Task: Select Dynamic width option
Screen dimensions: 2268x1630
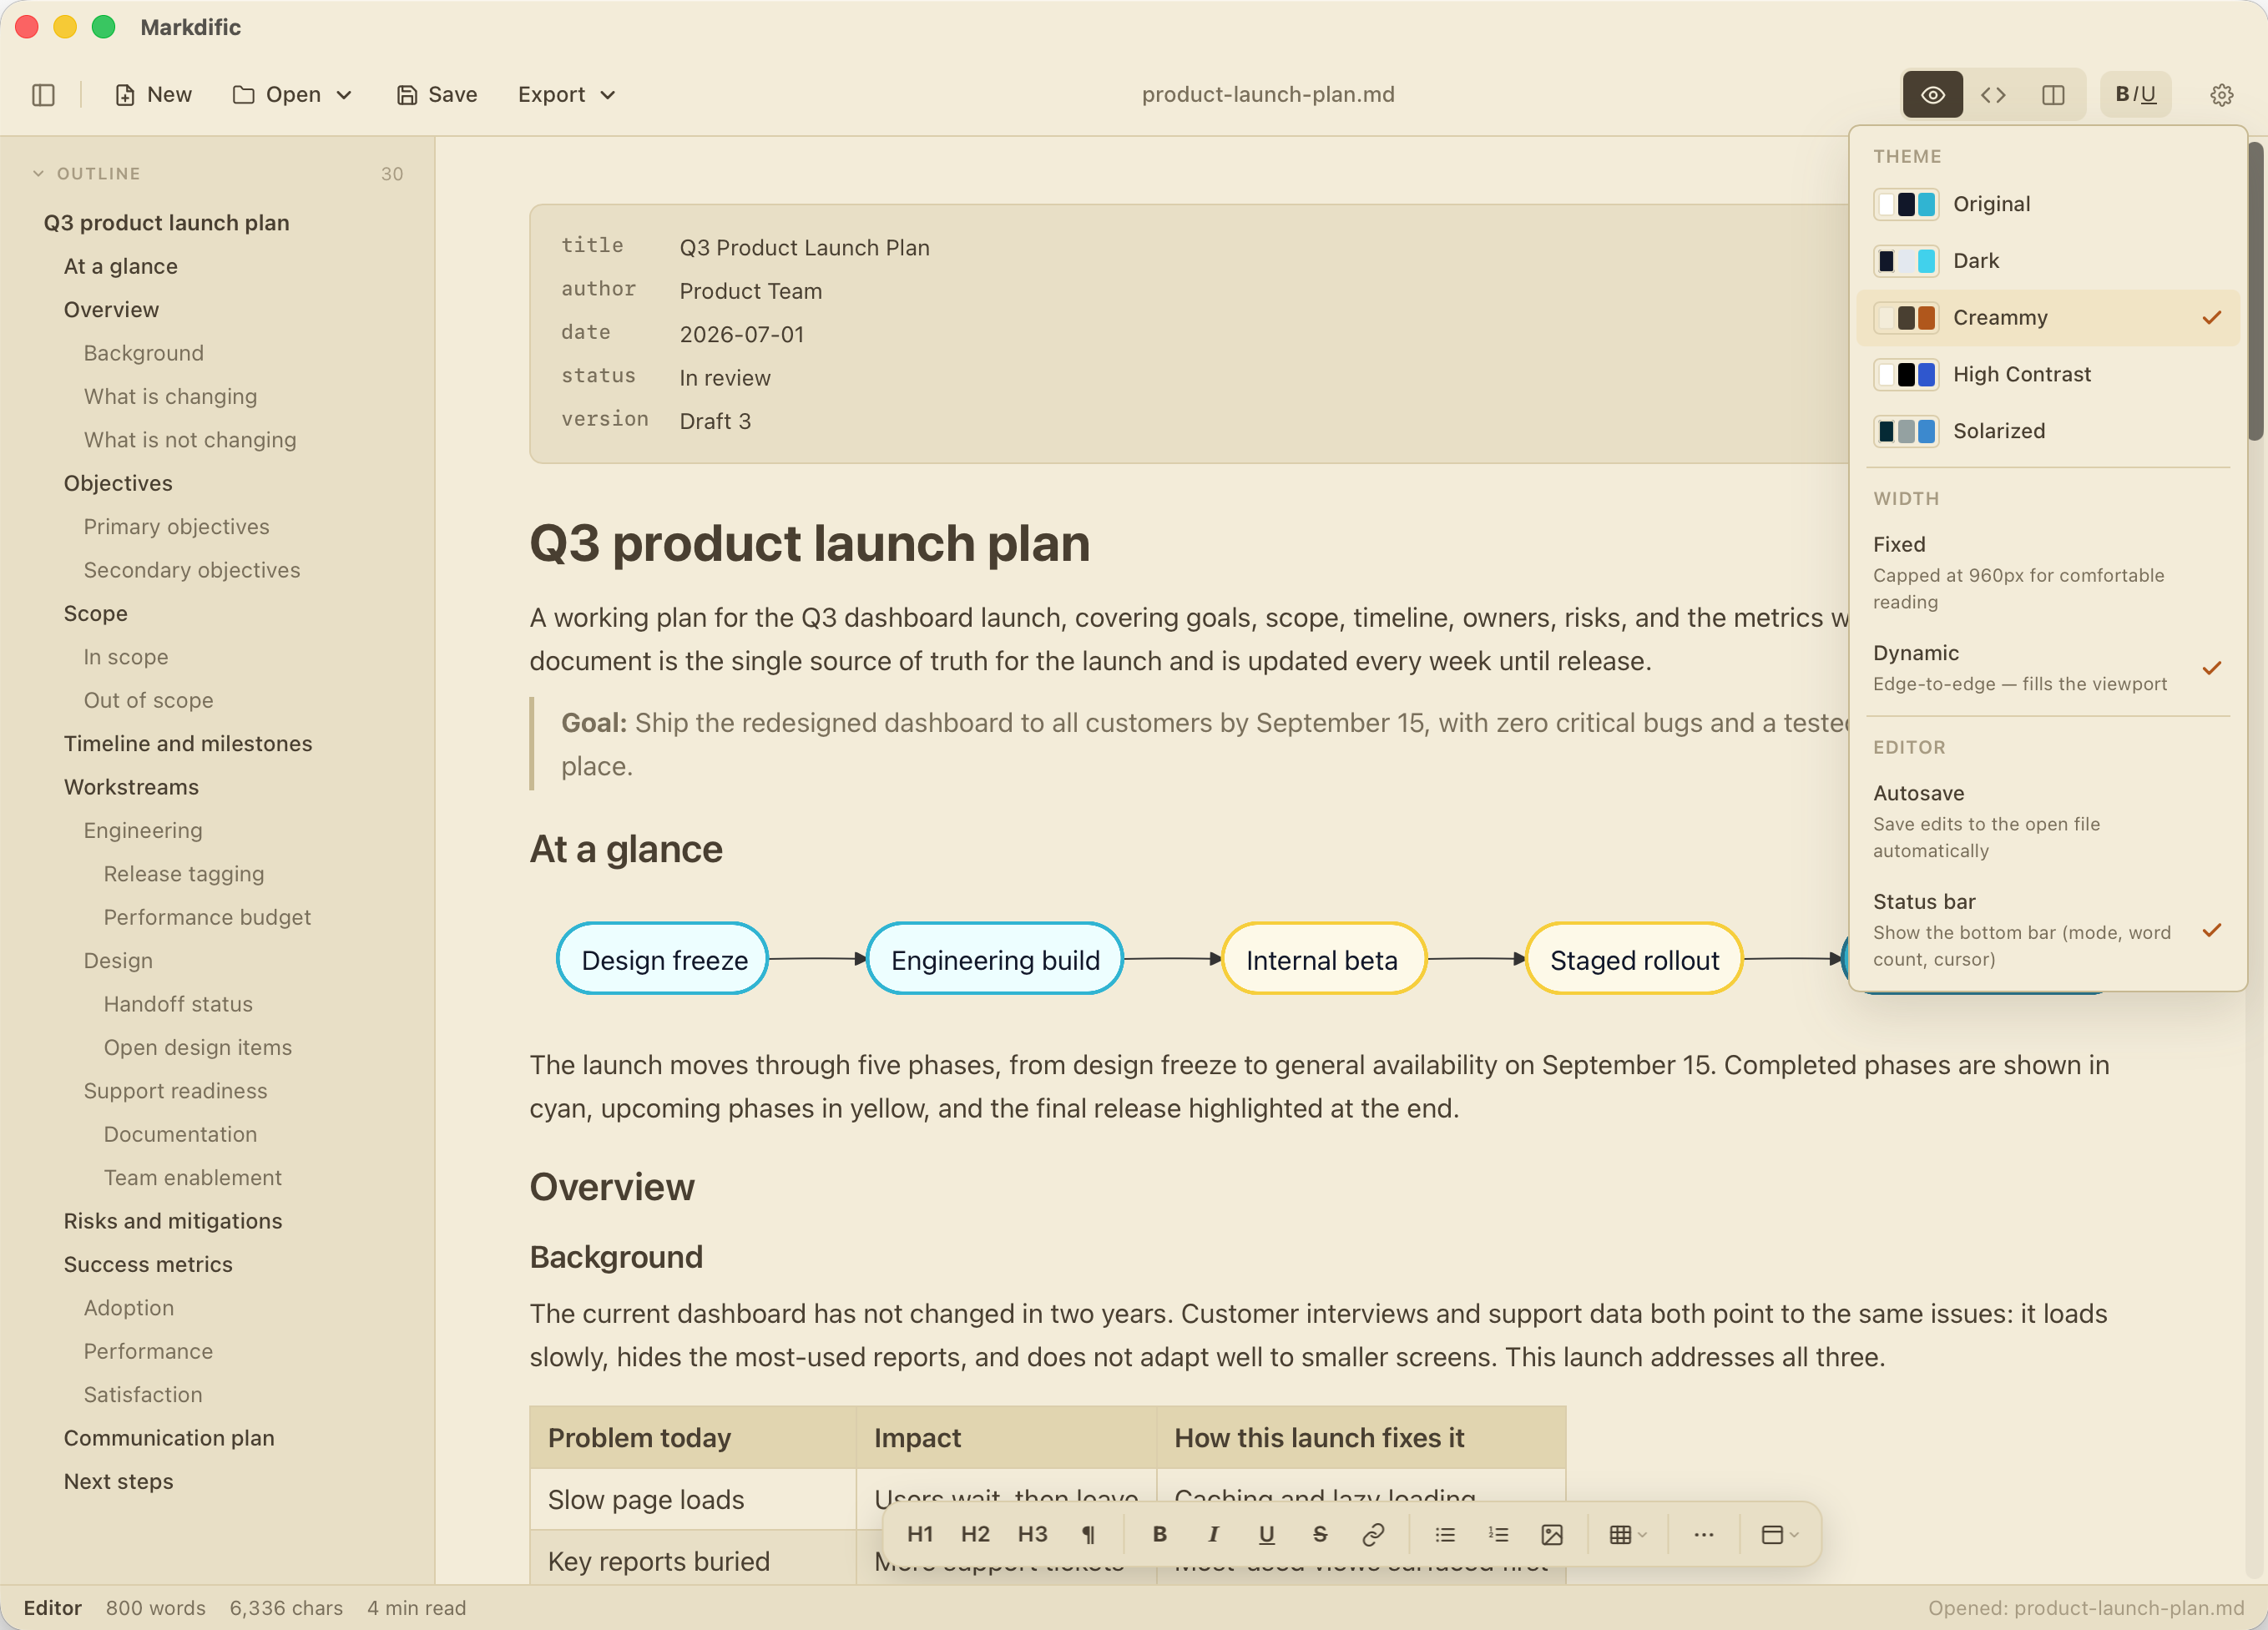Action: [2046, 667]
